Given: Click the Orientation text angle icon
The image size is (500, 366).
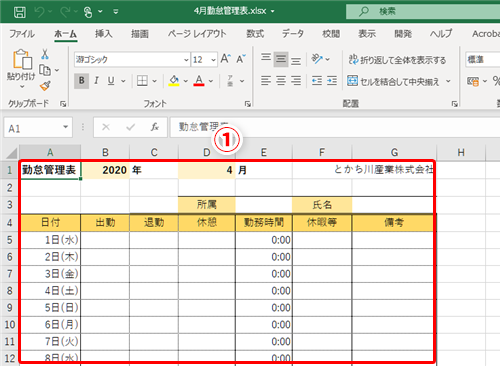Looking at the screenshot, I should coord(317,59).
